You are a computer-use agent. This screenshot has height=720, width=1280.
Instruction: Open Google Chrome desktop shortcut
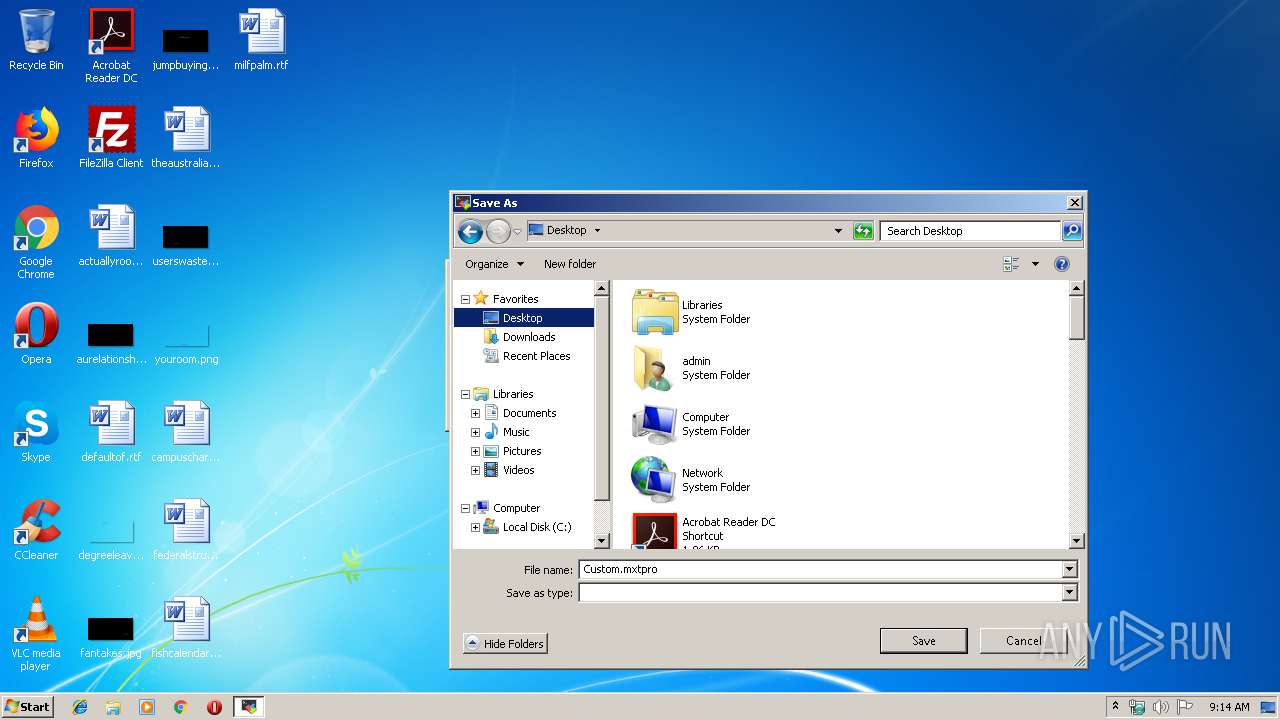tap(36, 243)
